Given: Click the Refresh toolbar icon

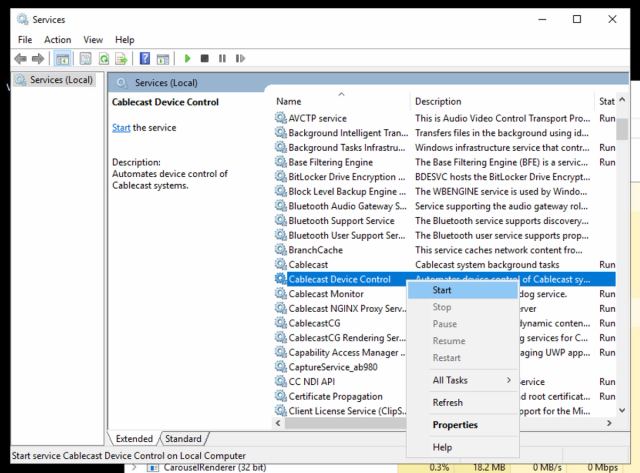Looking at the screenshot, I should point(103,59).
